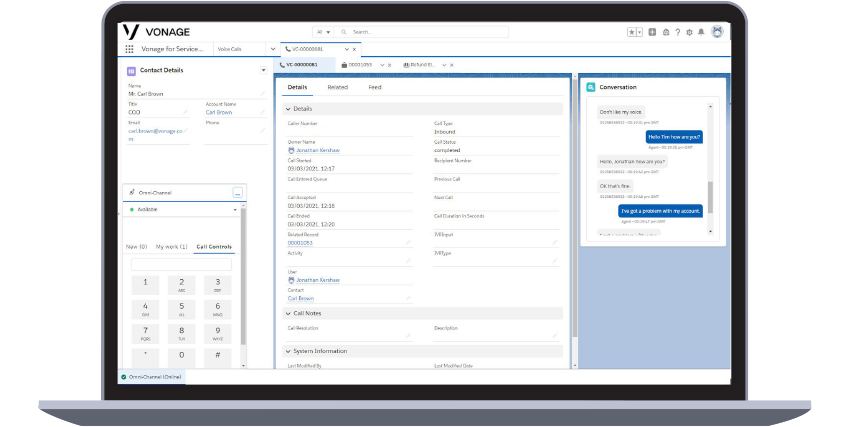Viewport: 850px width, 427px height.
Task: Collapse the System Information section
Action: click(289, 351)
